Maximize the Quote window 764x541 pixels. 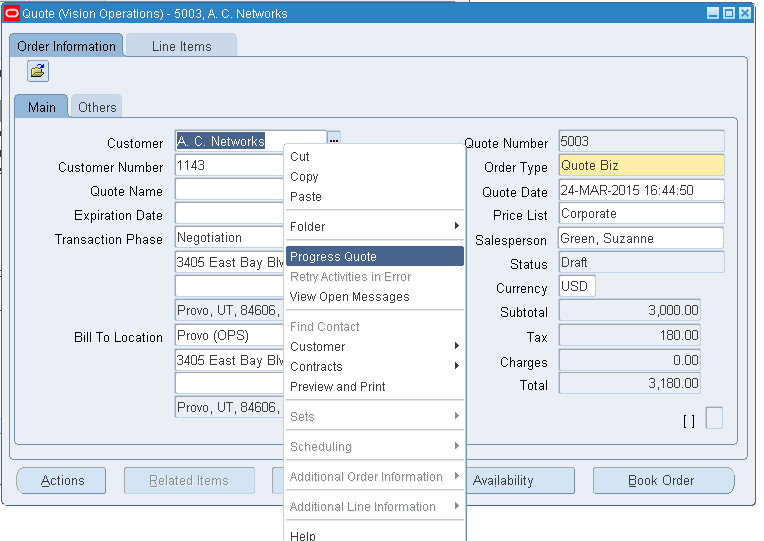729,13
